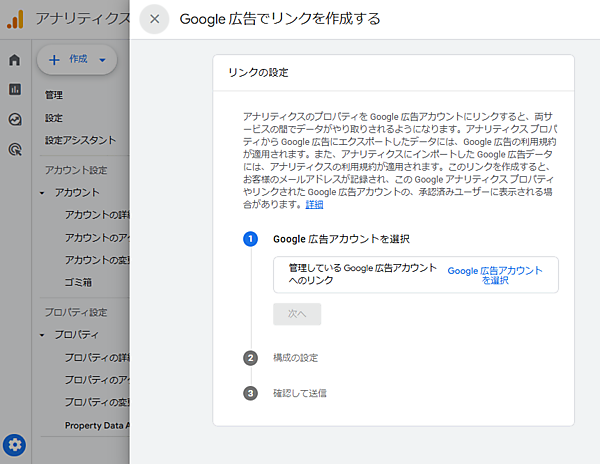Screen dimensions: 600x464
Task: Open Property Data item in sidebar
Action: click(x=96, y=425)
